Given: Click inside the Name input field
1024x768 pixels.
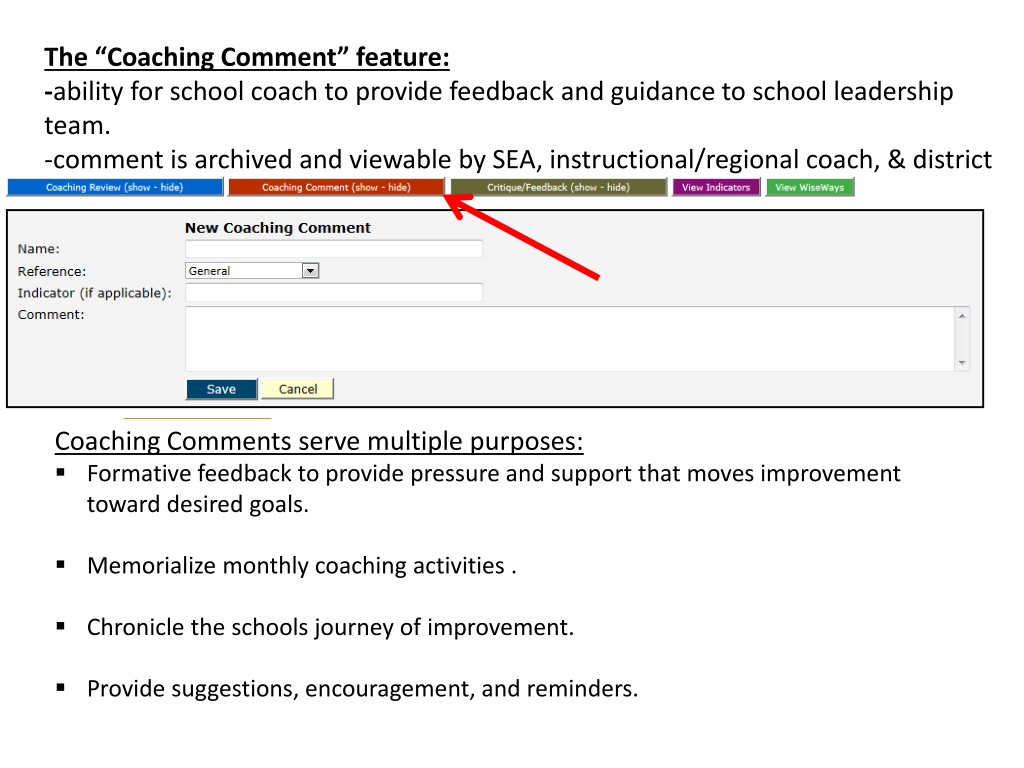Looking at the screenshot, I should point(334,249).
